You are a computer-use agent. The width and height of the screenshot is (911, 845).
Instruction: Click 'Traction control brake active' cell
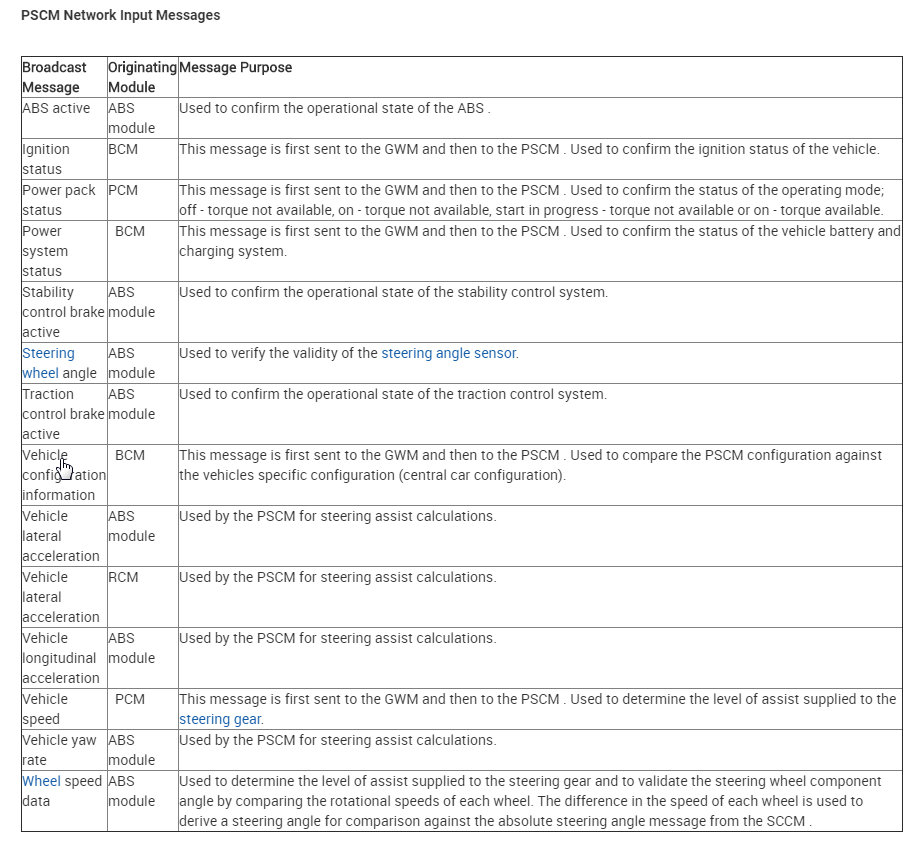click(64, 414)
